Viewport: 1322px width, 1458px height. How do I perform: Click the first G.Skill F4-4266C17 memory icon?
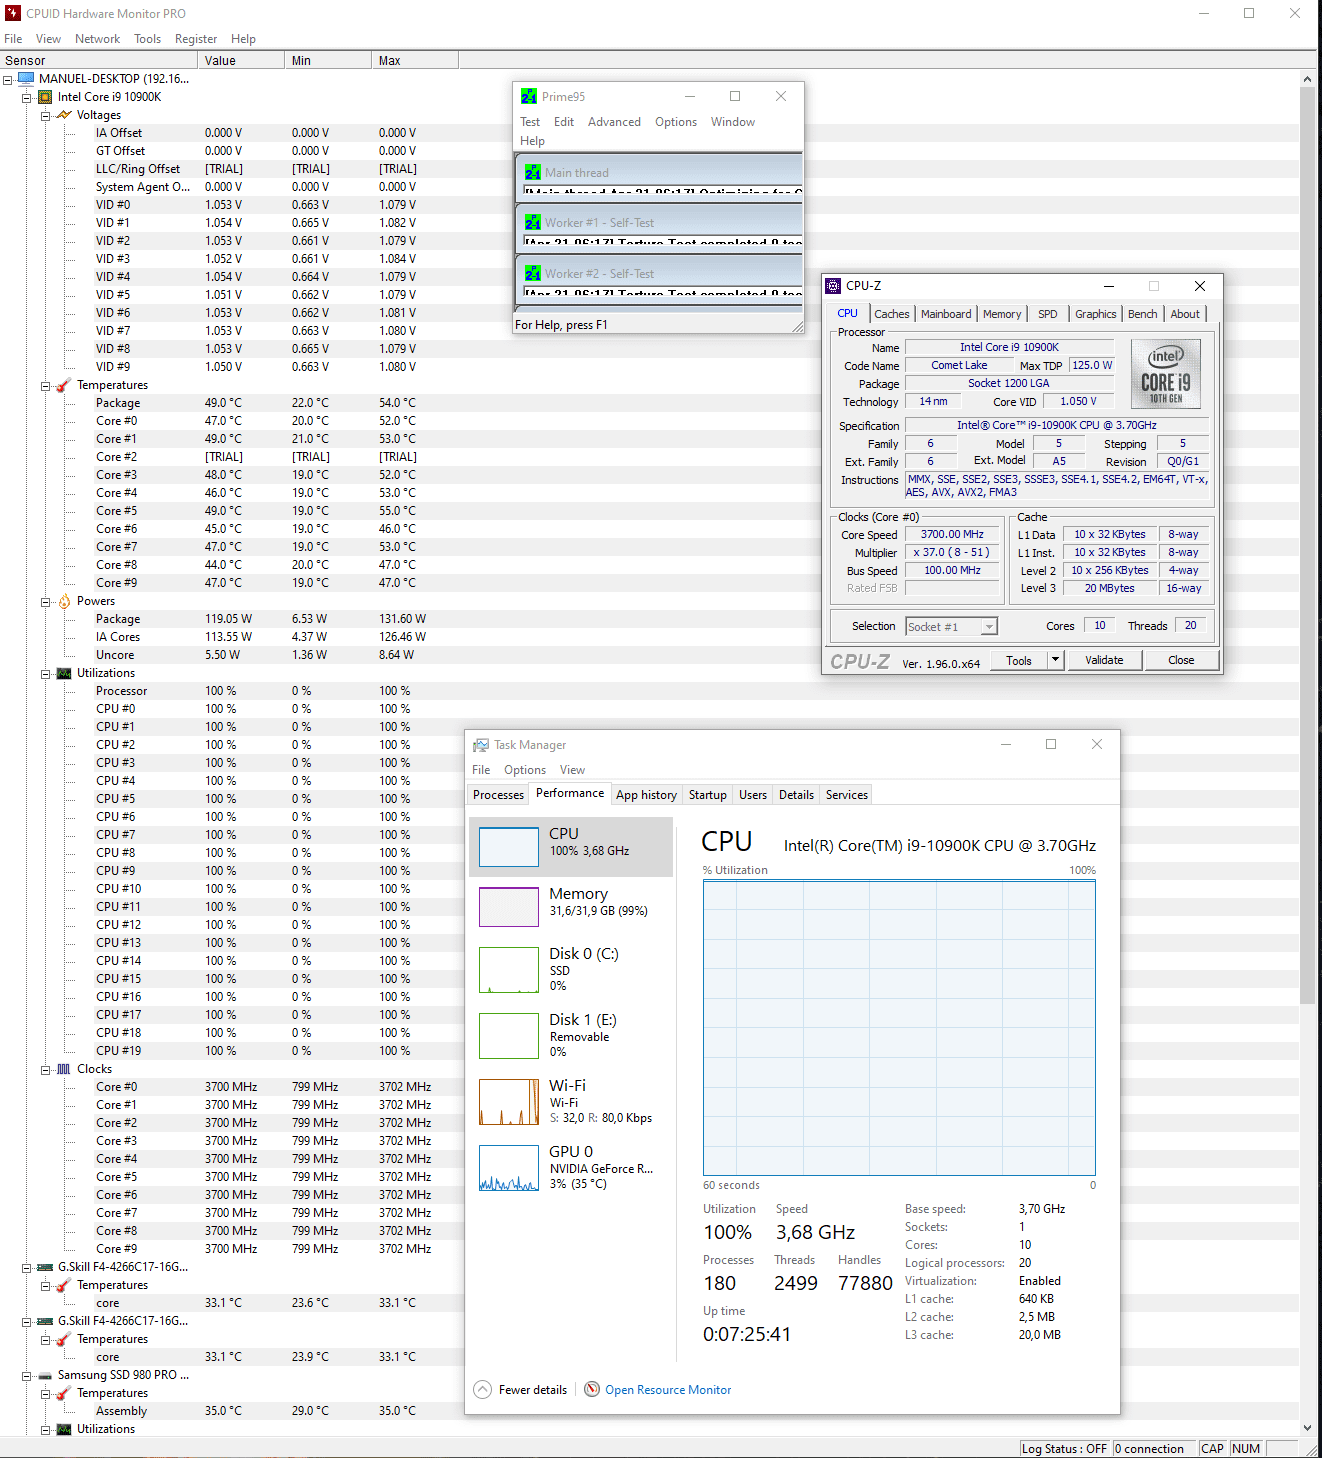point(45,1267)
